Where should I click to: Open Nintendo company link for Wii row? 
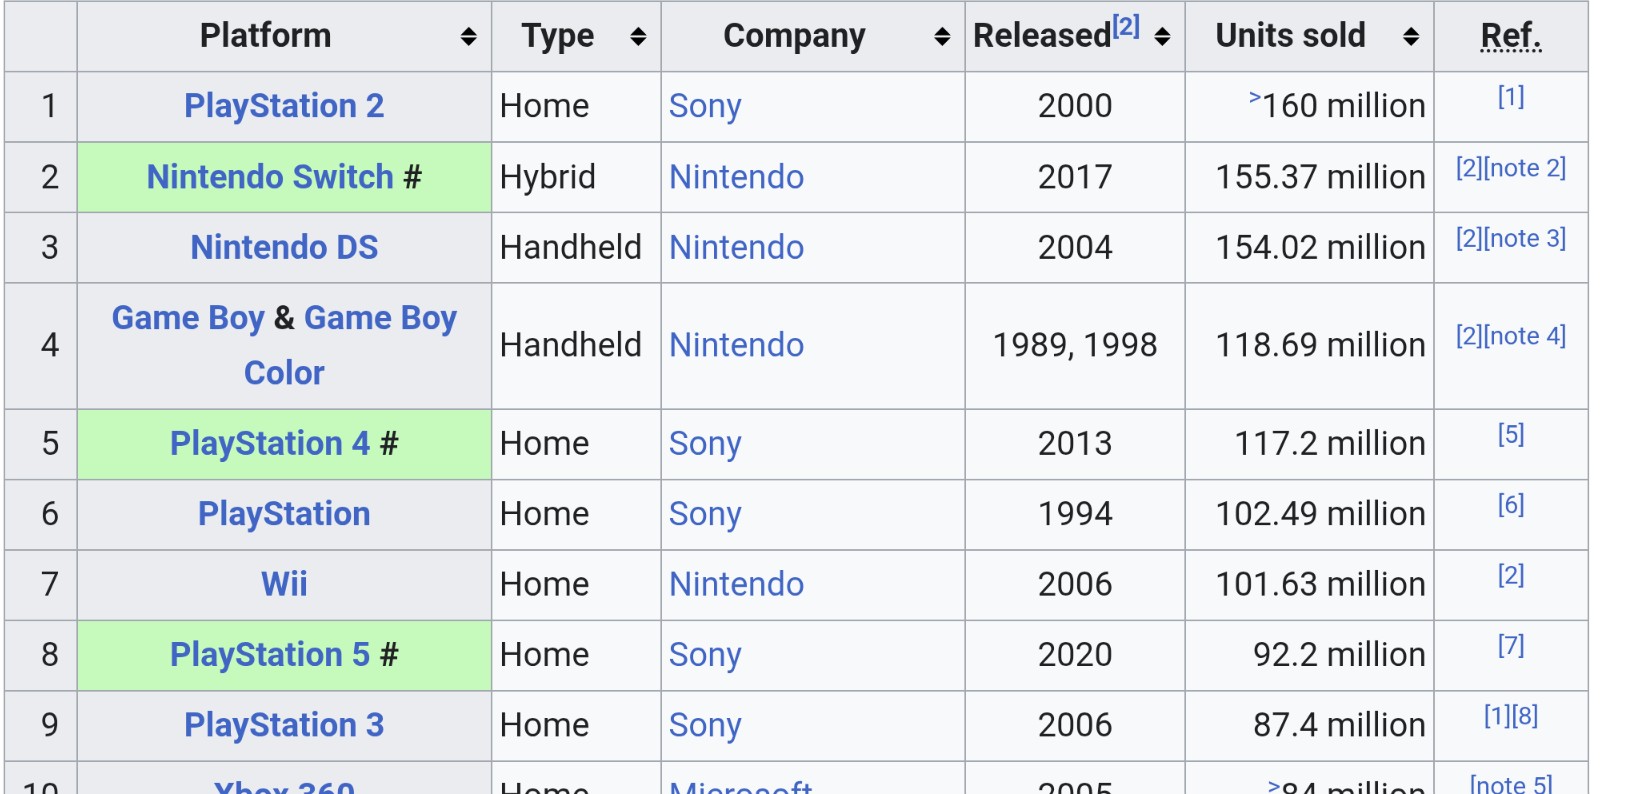pyautogui.click(x=736, y=584)
